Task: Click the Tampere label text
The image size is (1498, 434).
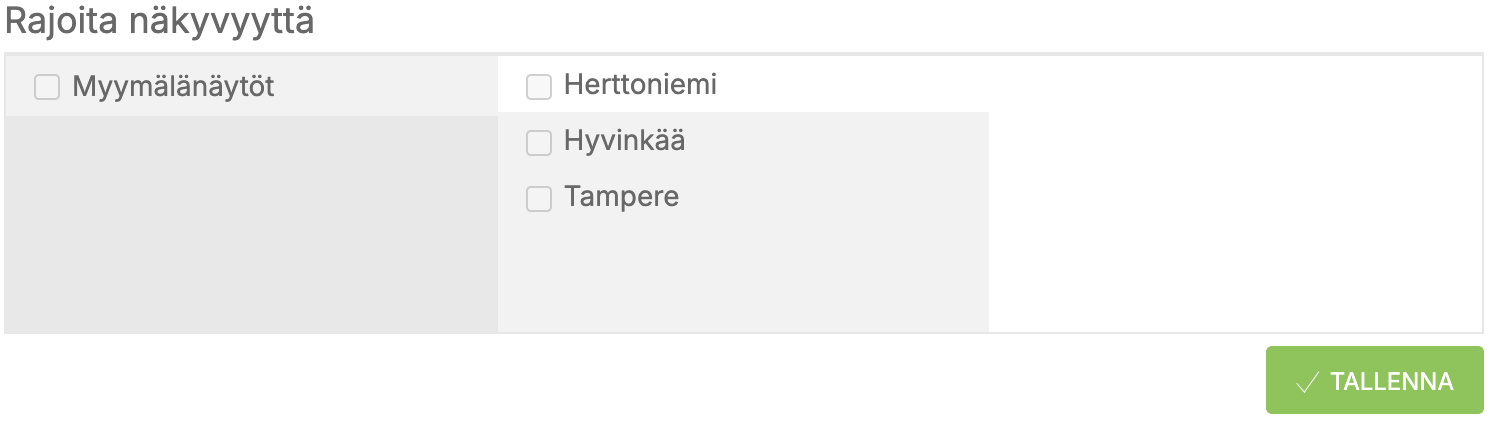Action: coord(621,197)
